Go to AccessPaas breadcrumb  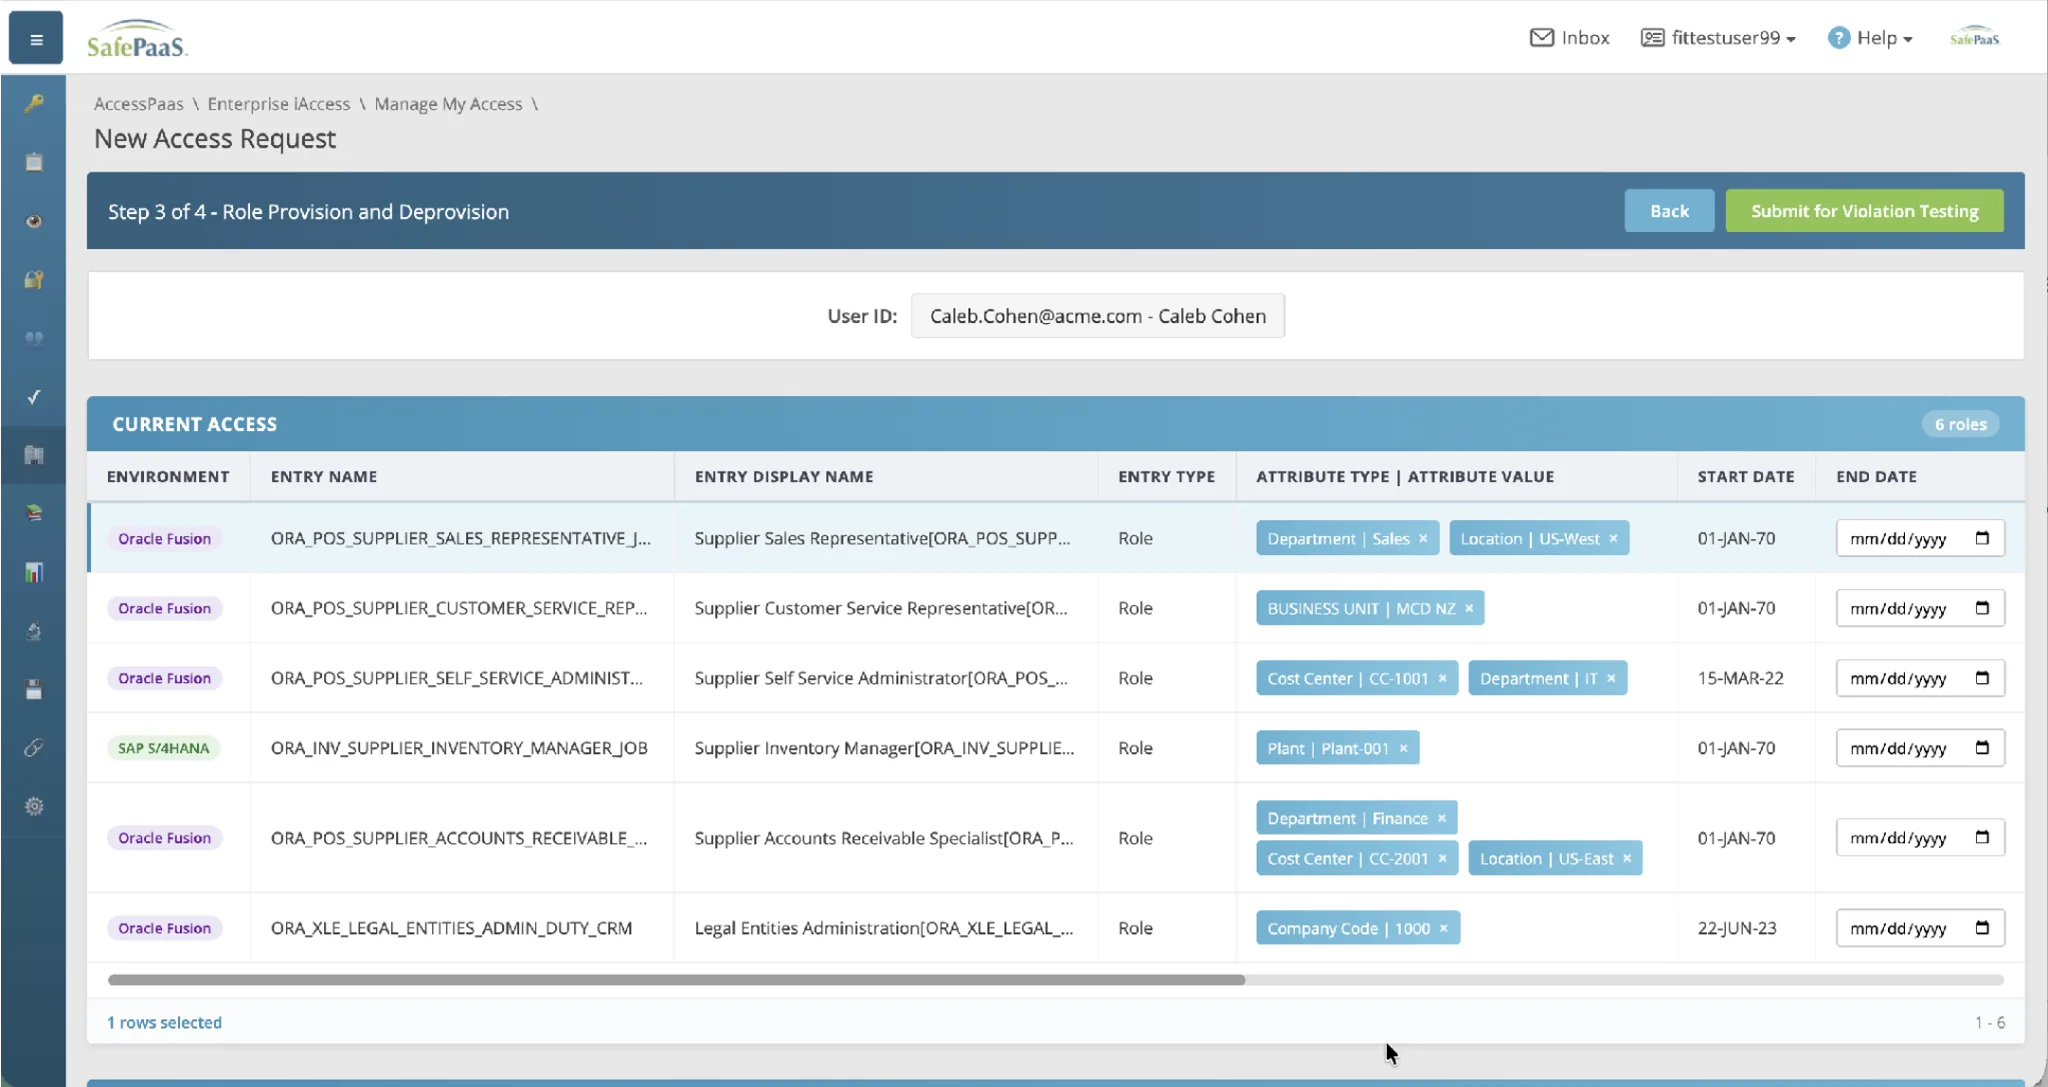(x=139, y=104)
